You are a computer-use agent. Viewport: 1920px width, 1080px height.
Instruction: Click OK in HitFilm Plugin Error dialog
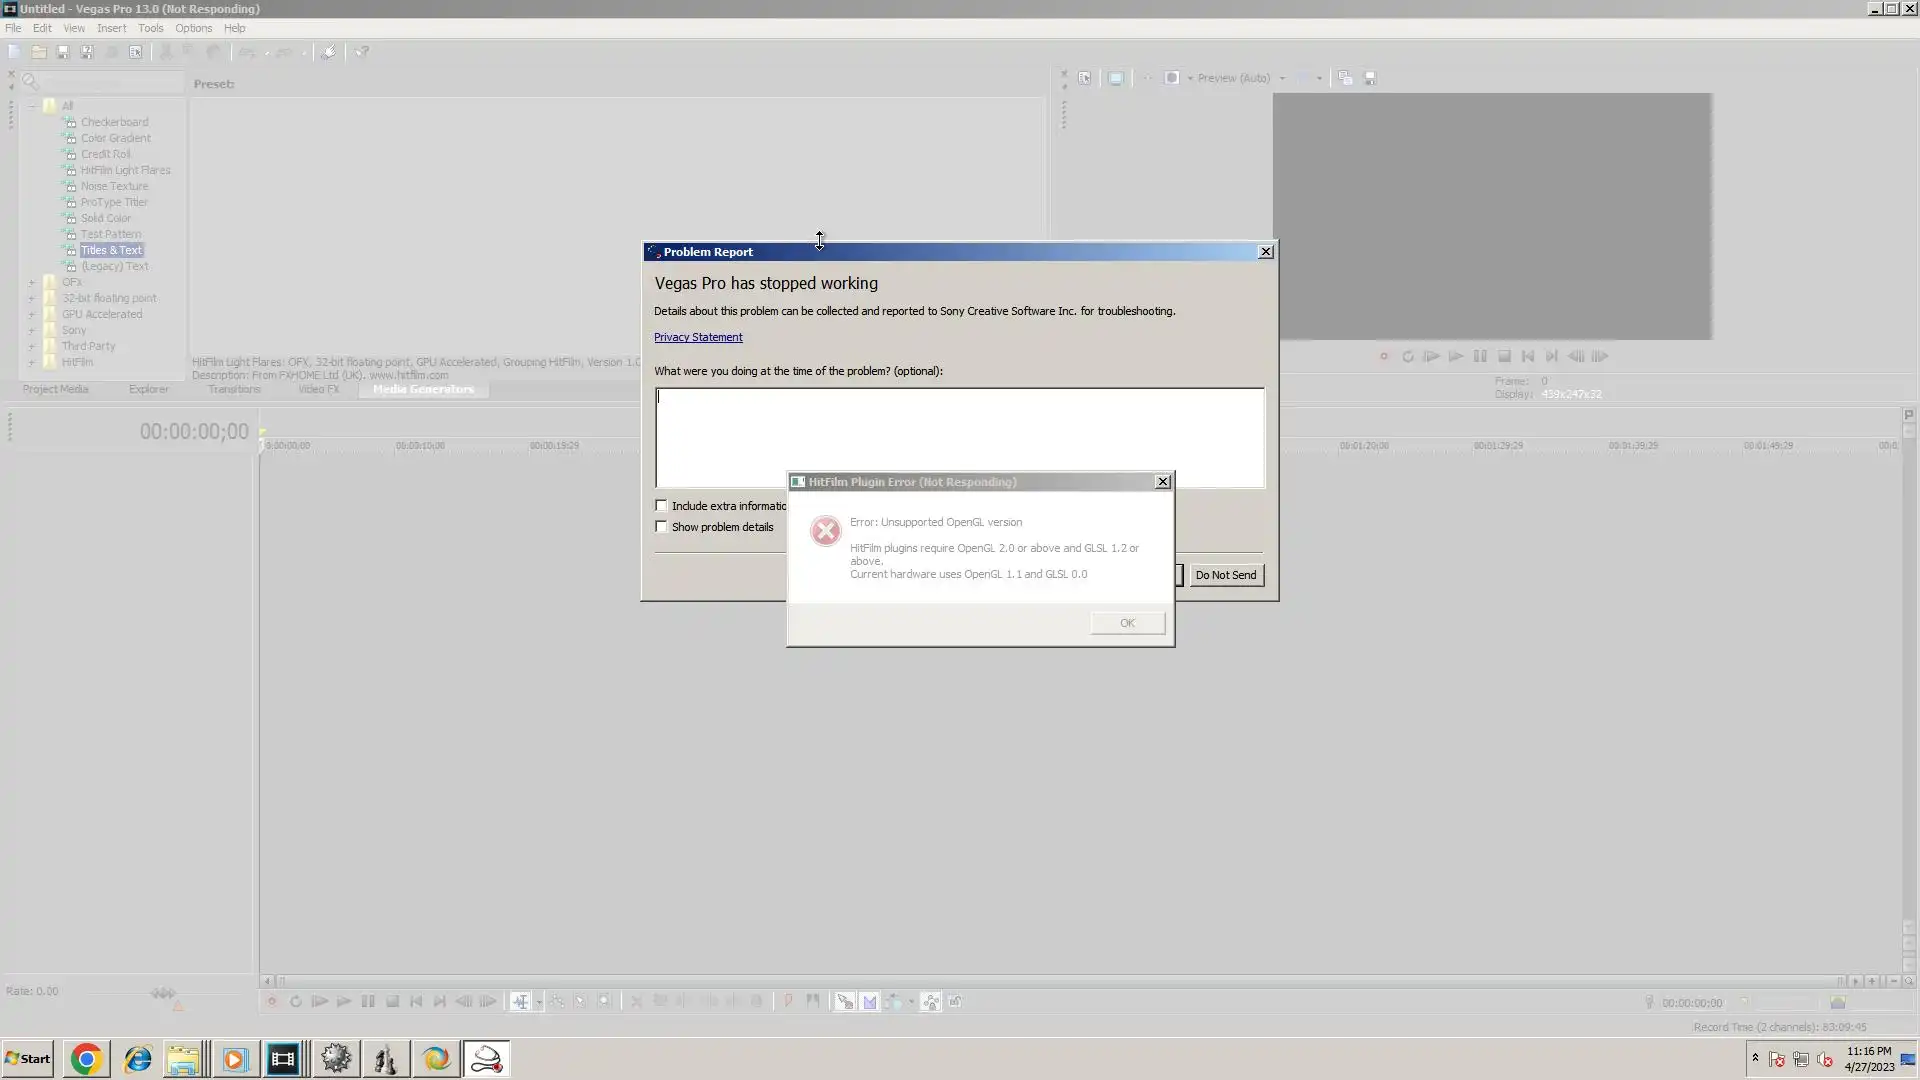(1127, 623)
